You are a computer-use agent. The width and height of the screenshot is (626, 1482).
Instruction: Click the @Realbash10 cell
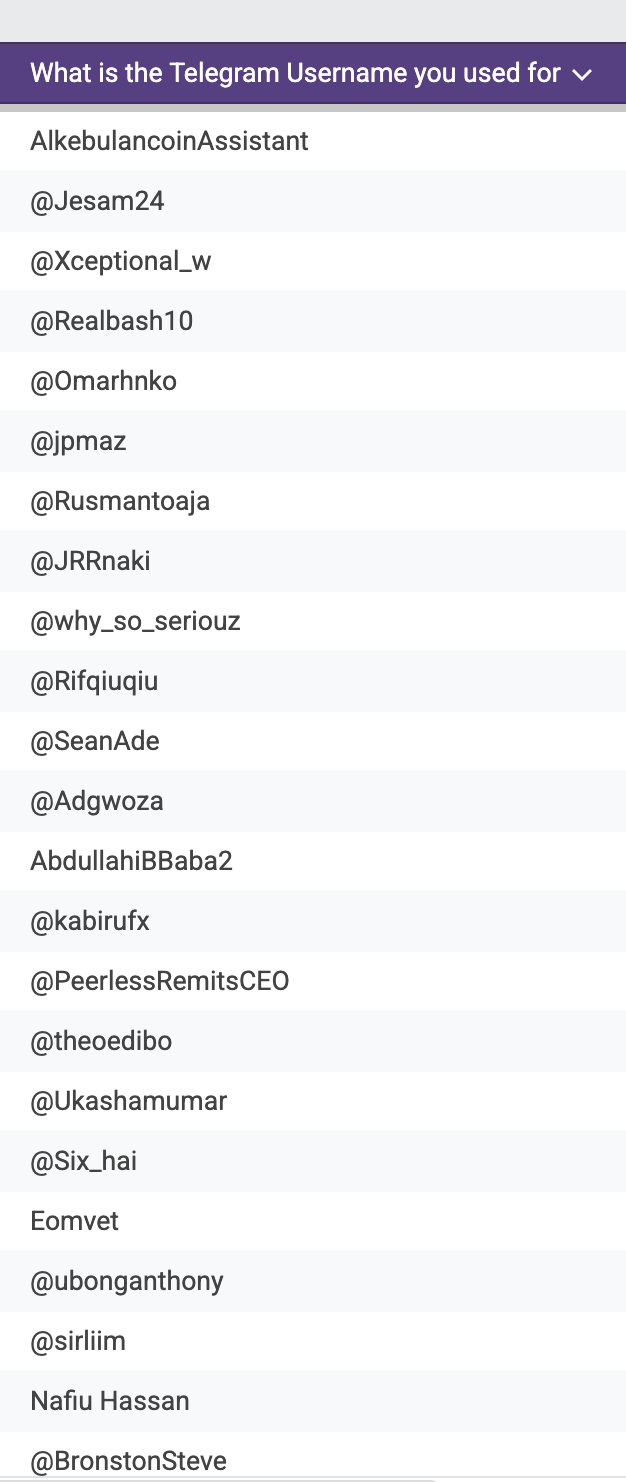coord(313,321)
